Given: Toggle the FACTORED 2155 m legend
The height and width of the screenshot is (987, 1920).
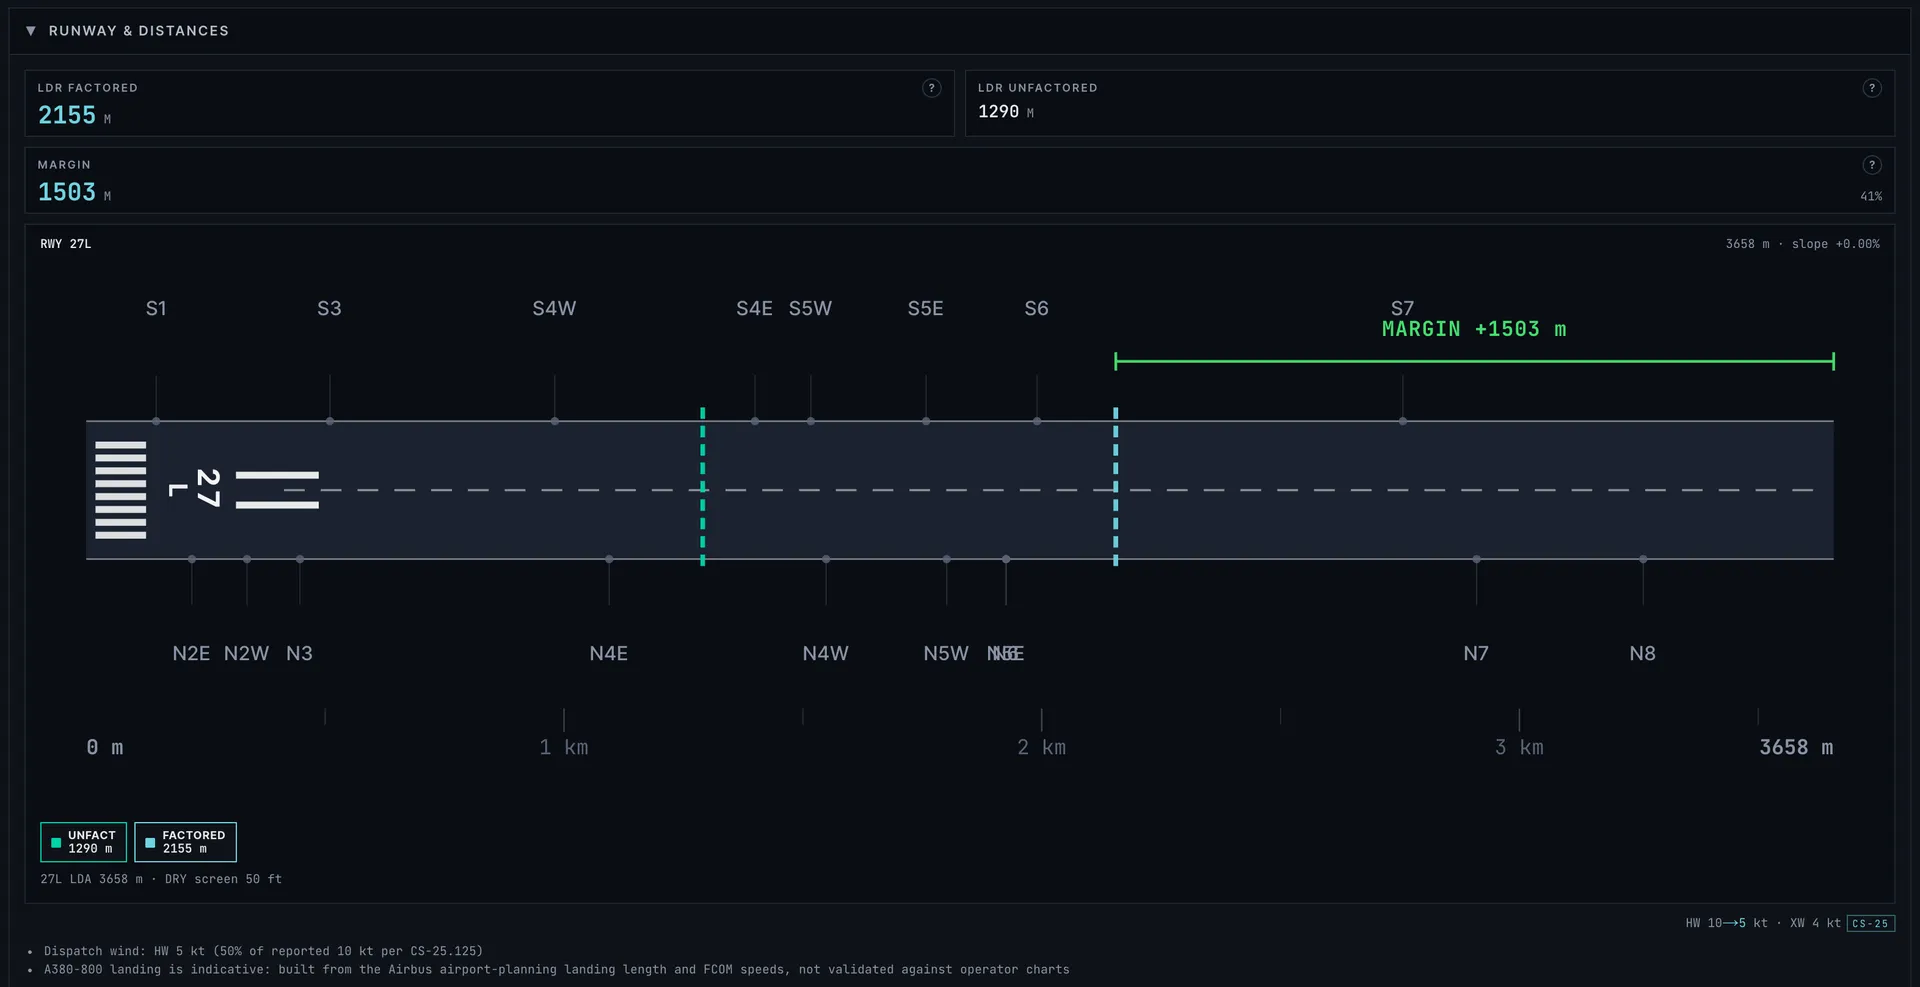Looking at the screenshot, I should (x=185, y=842).
